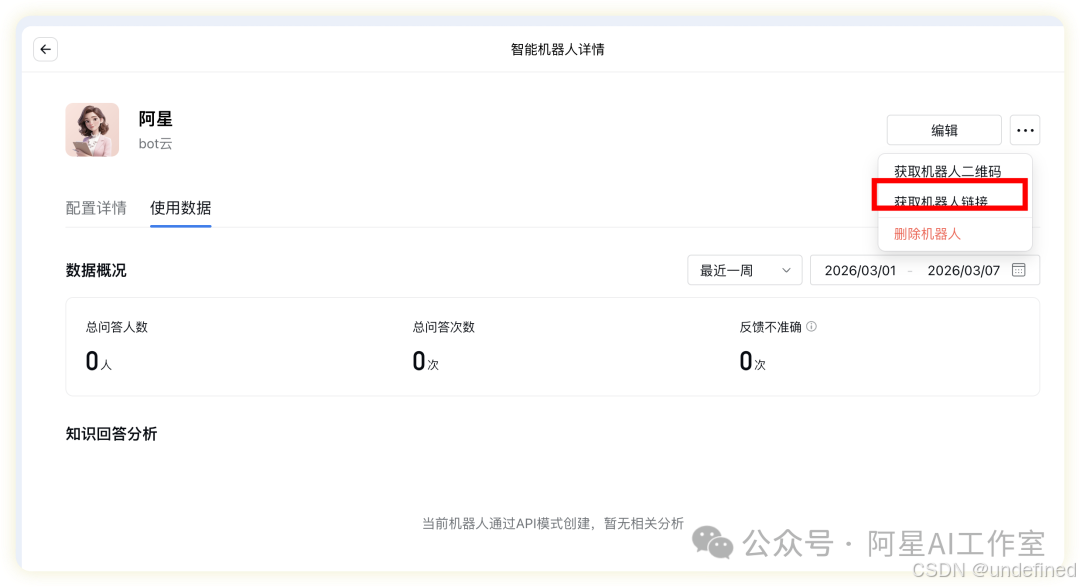Click the 数据概况 section heading

click(x=96, y=271)
